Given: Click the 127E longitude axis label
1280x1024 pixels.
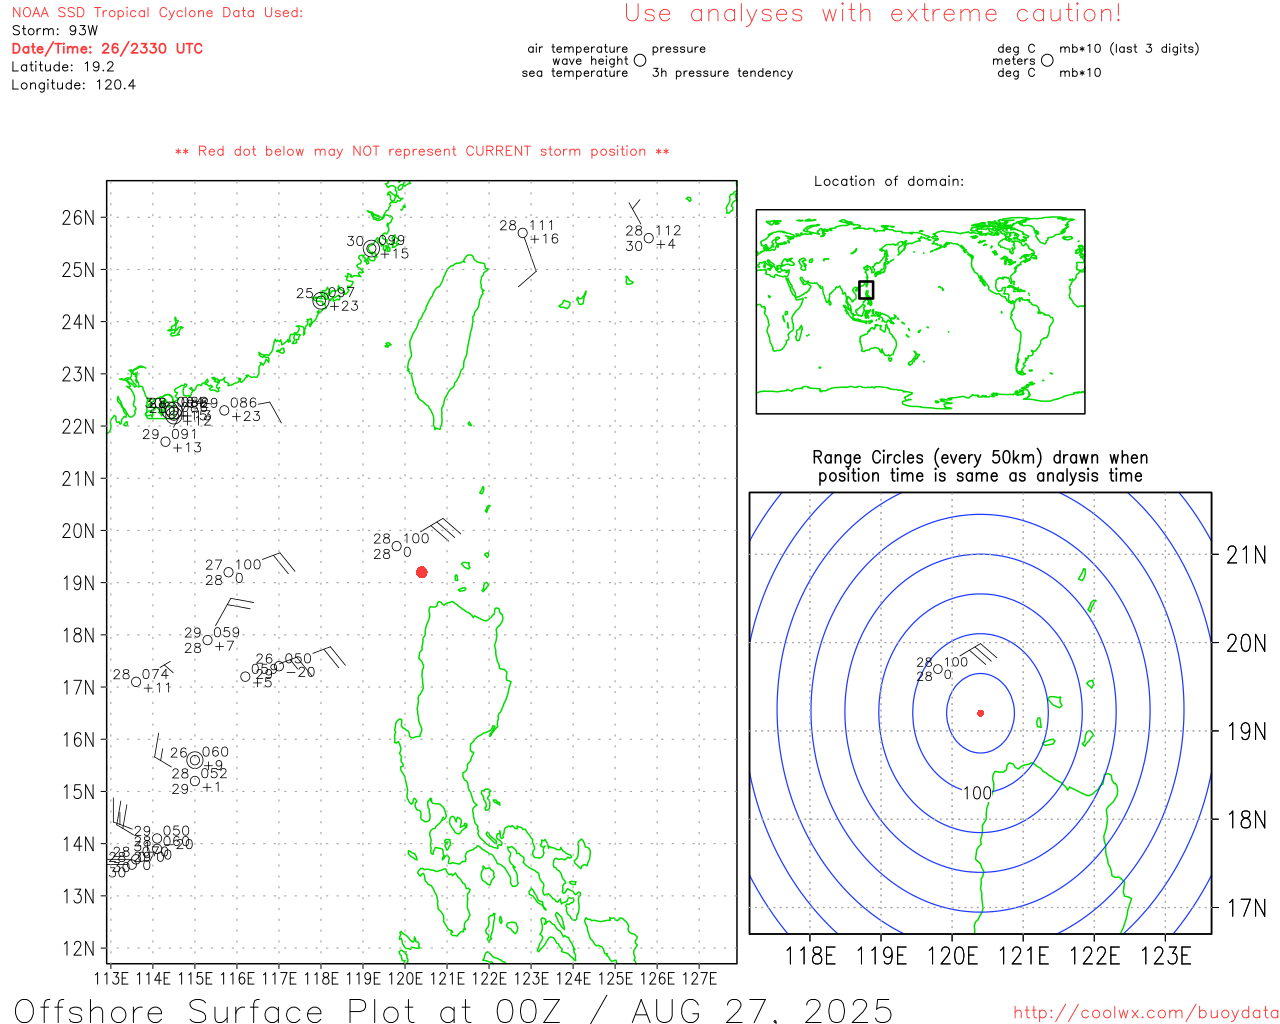Looking at the screenshot, I should tap(698, 979).
